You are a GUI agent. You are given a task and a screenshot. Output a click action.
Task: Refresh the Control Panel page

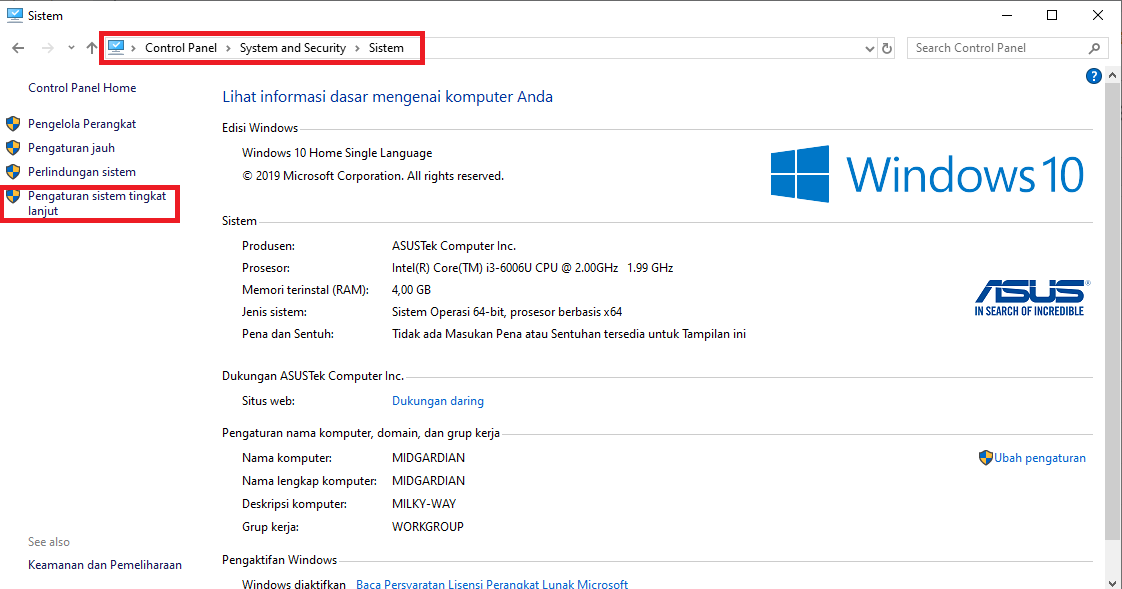coord(887,49)
